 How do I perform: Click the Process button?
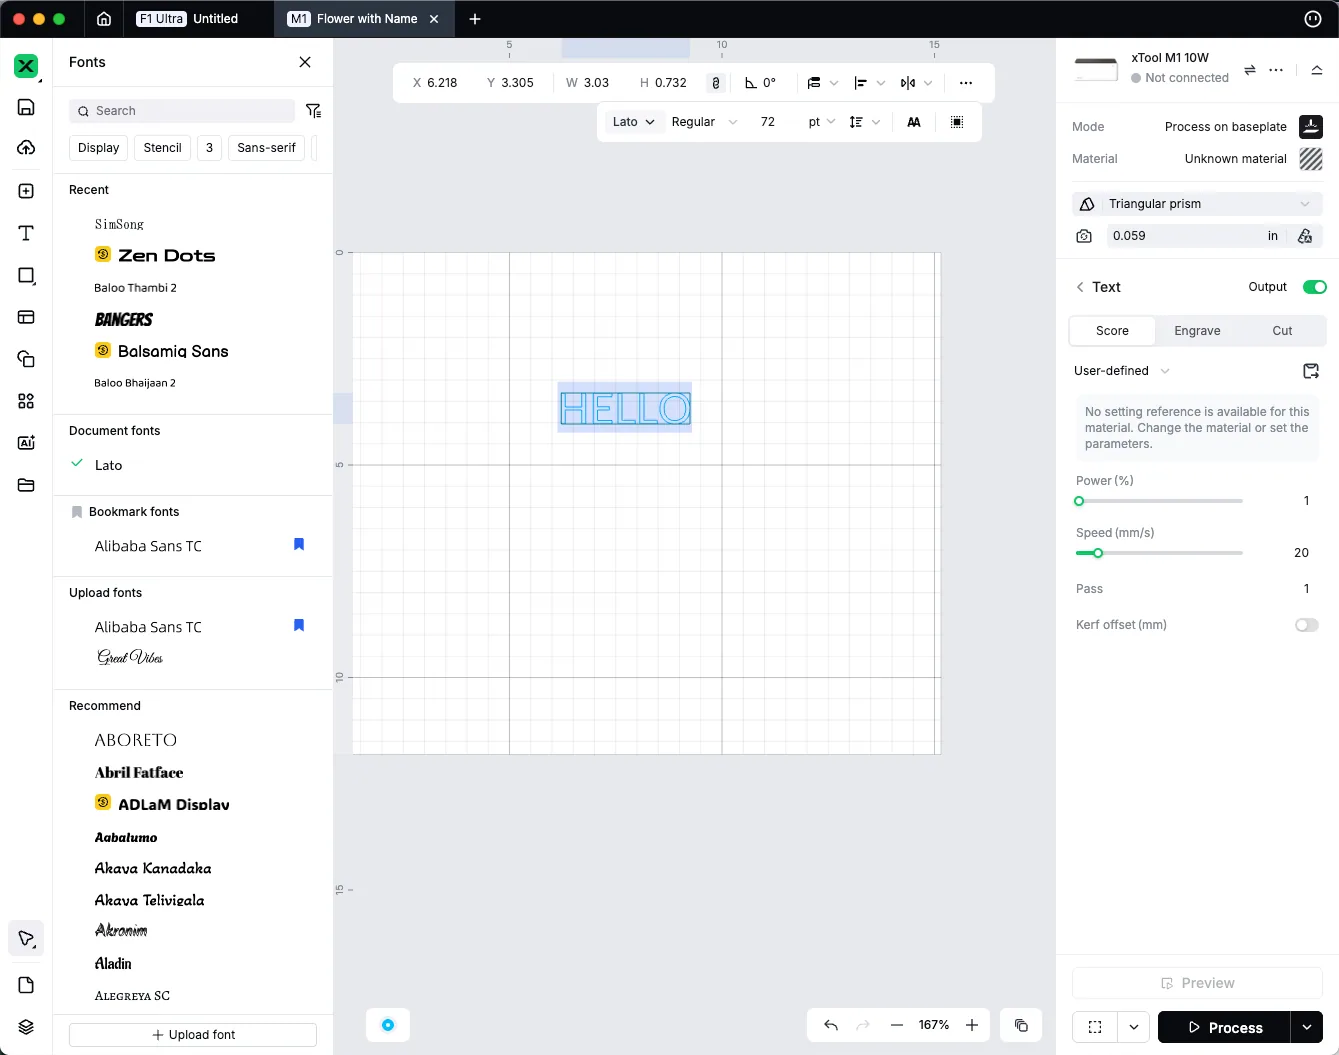click(1224, 1028)
